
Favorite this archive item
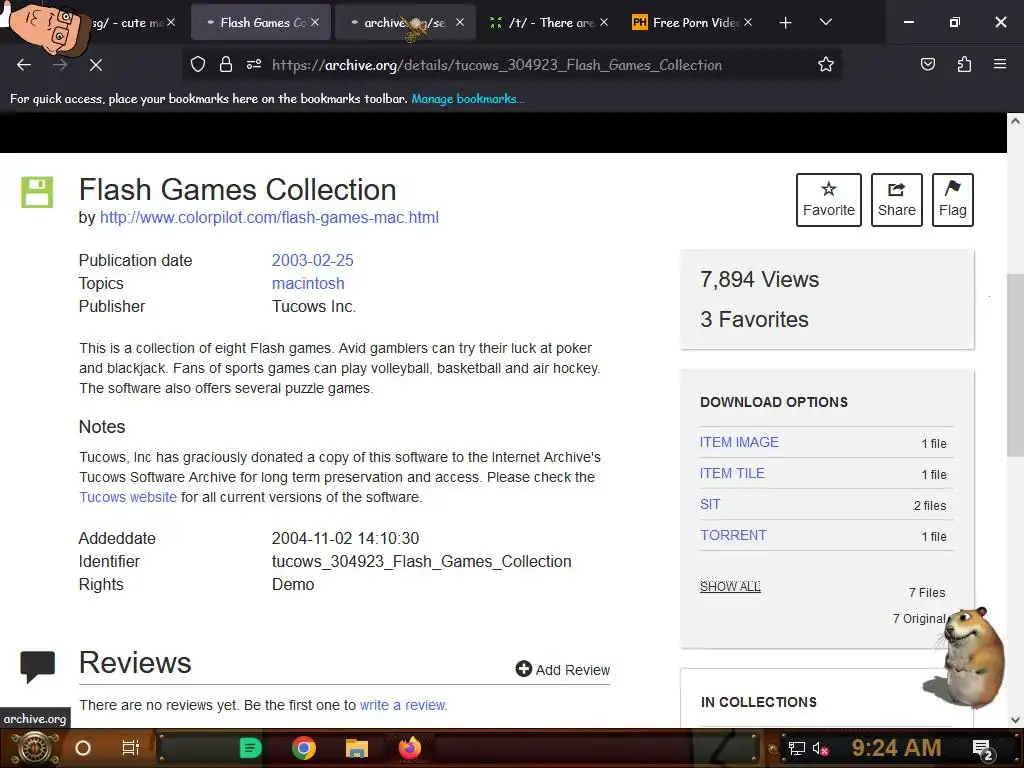(829, 200)
